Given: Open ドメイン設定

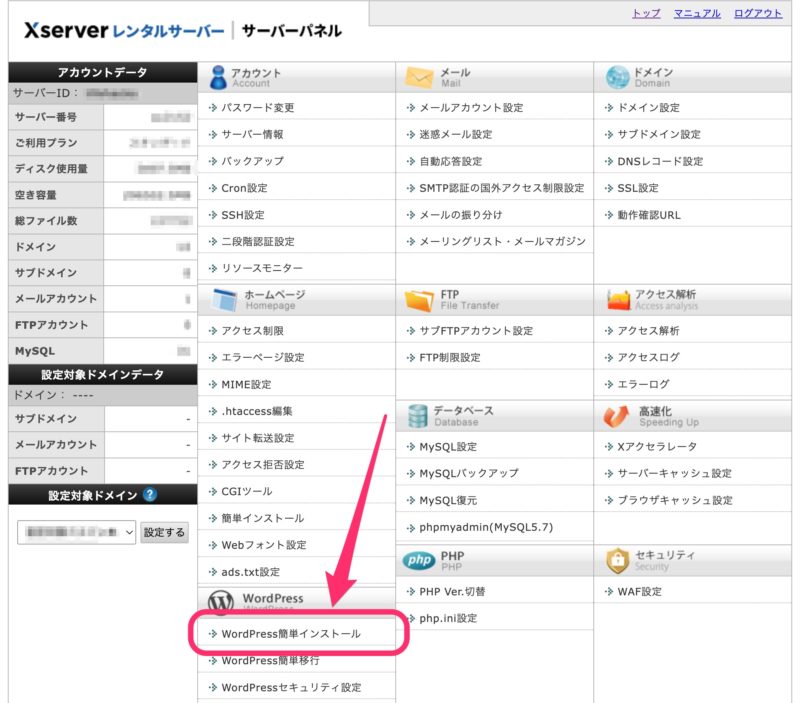Looking at the screenshot, I should pyautogui.click(x=648, y=108).
